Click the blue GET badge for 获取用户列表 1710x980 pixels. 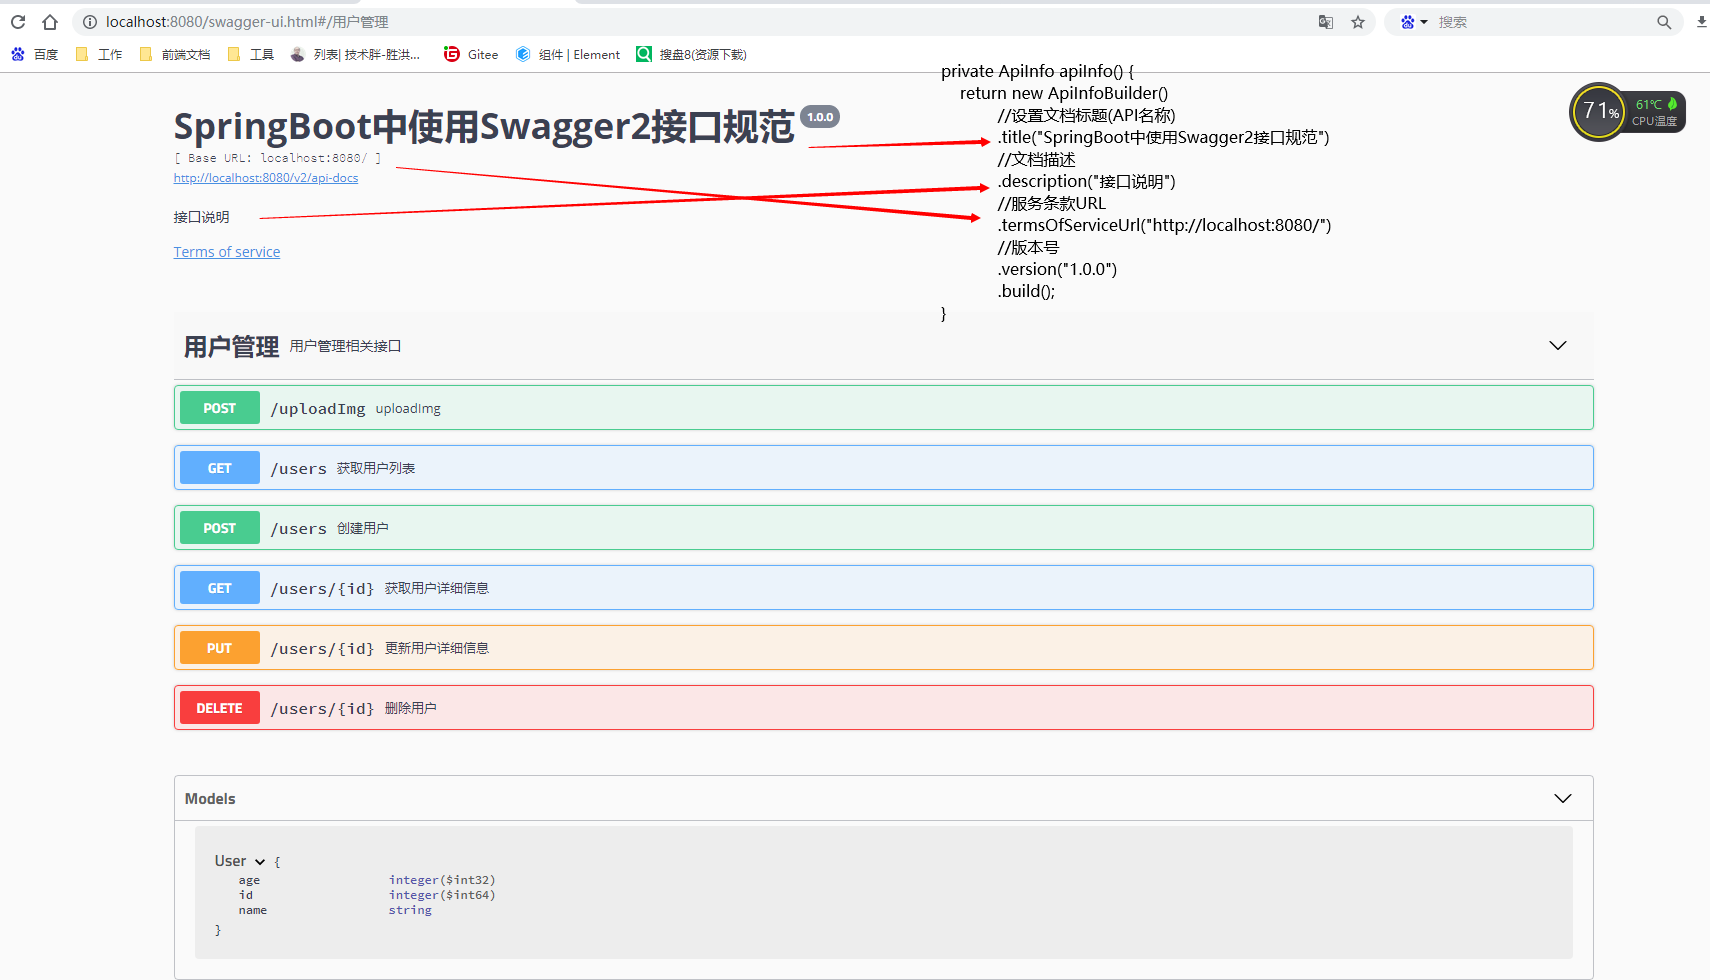220,468
